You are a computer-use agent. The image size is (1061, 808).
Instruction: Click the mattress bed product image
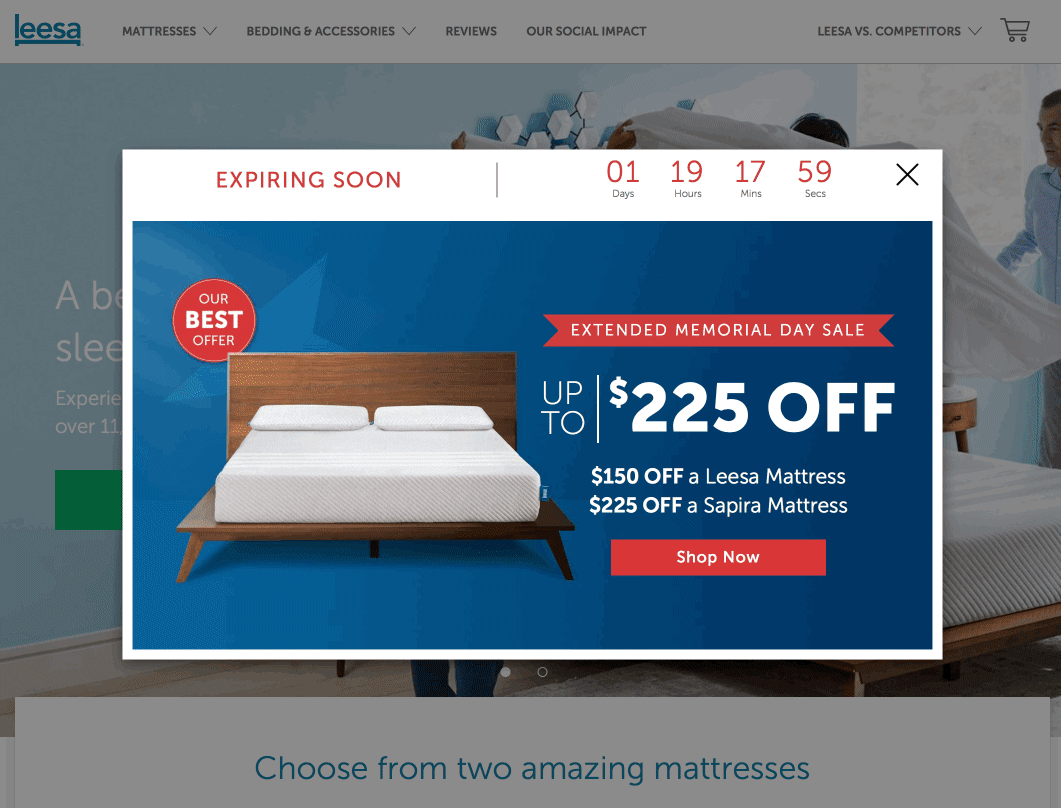pos(374,467)
